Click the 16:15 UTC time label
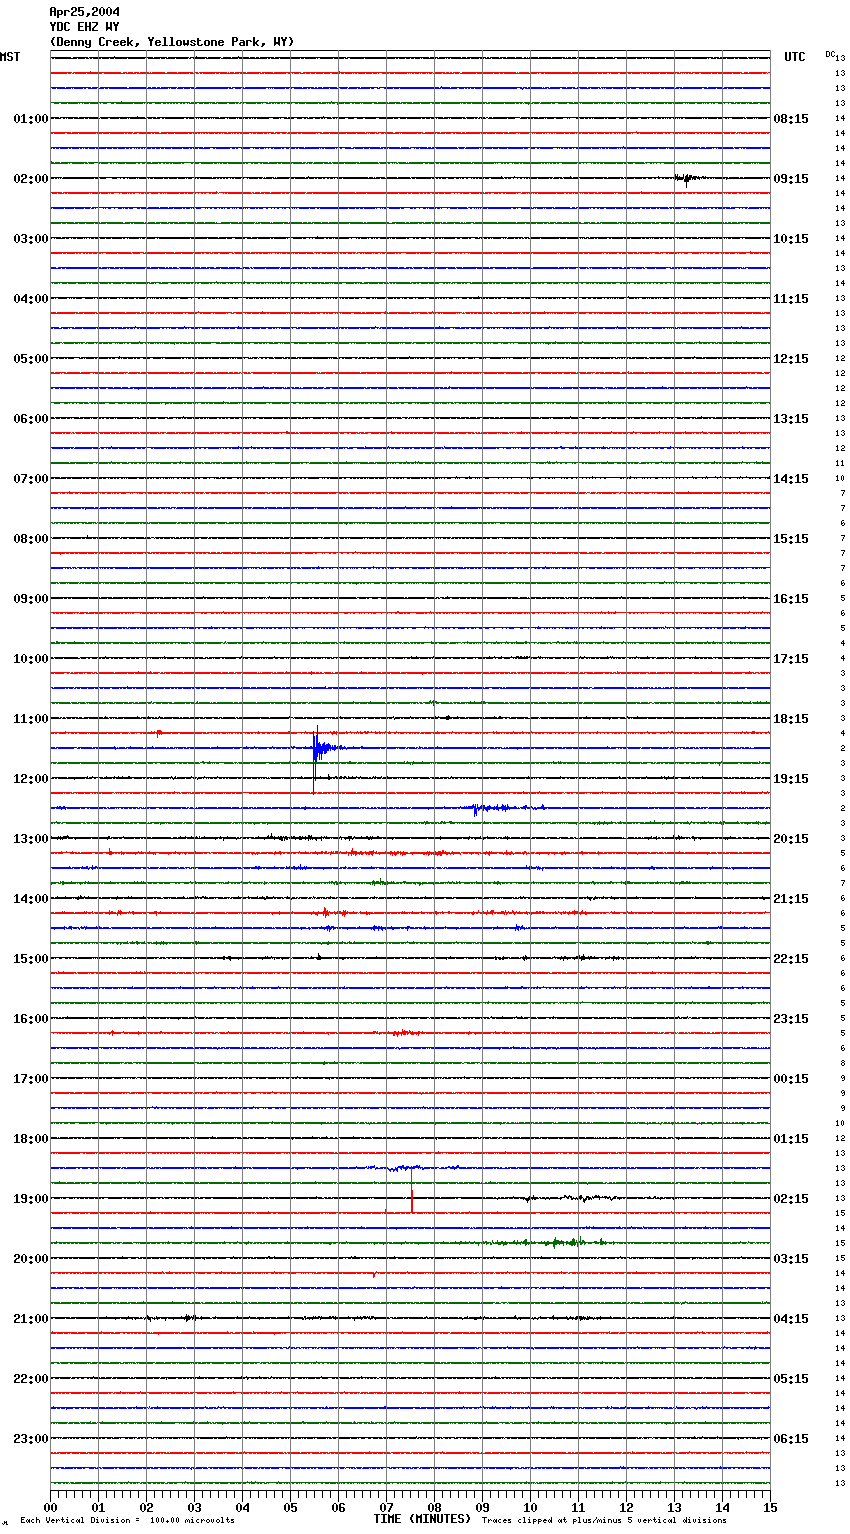Image resolution: width=850 pixels, height=1534 pixels. pyautogui.click(x=791, y=599)
